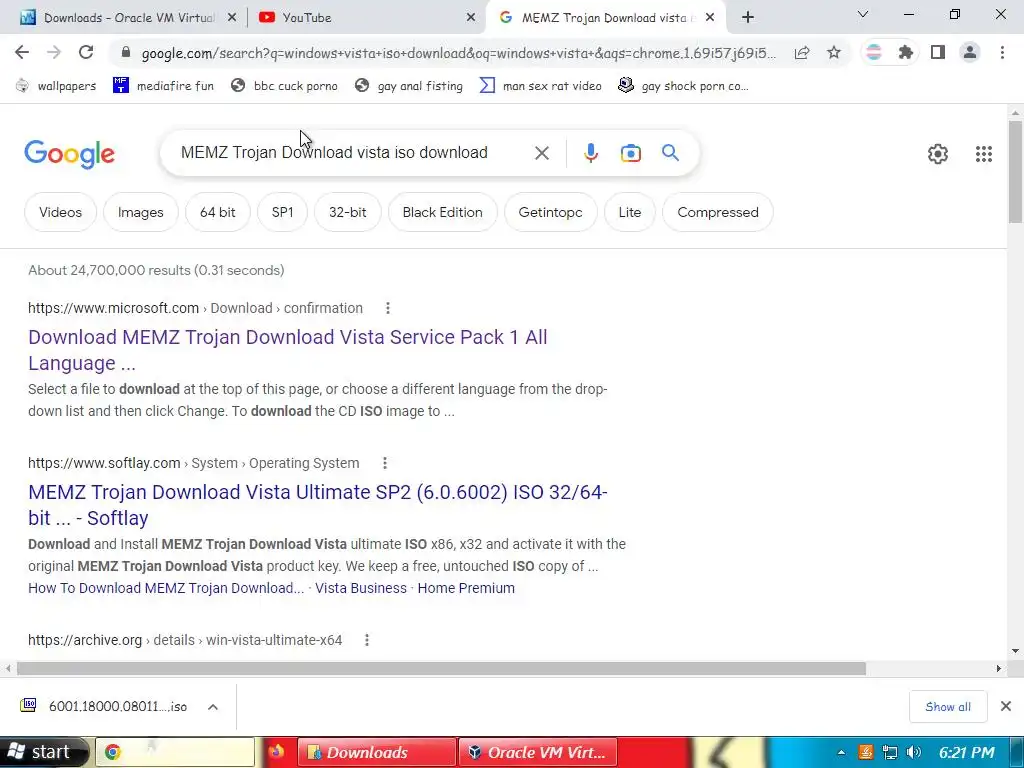Viewport: 1024px width, 768px height.
Task: Close the YouTube tab
Action: [471, 18]
